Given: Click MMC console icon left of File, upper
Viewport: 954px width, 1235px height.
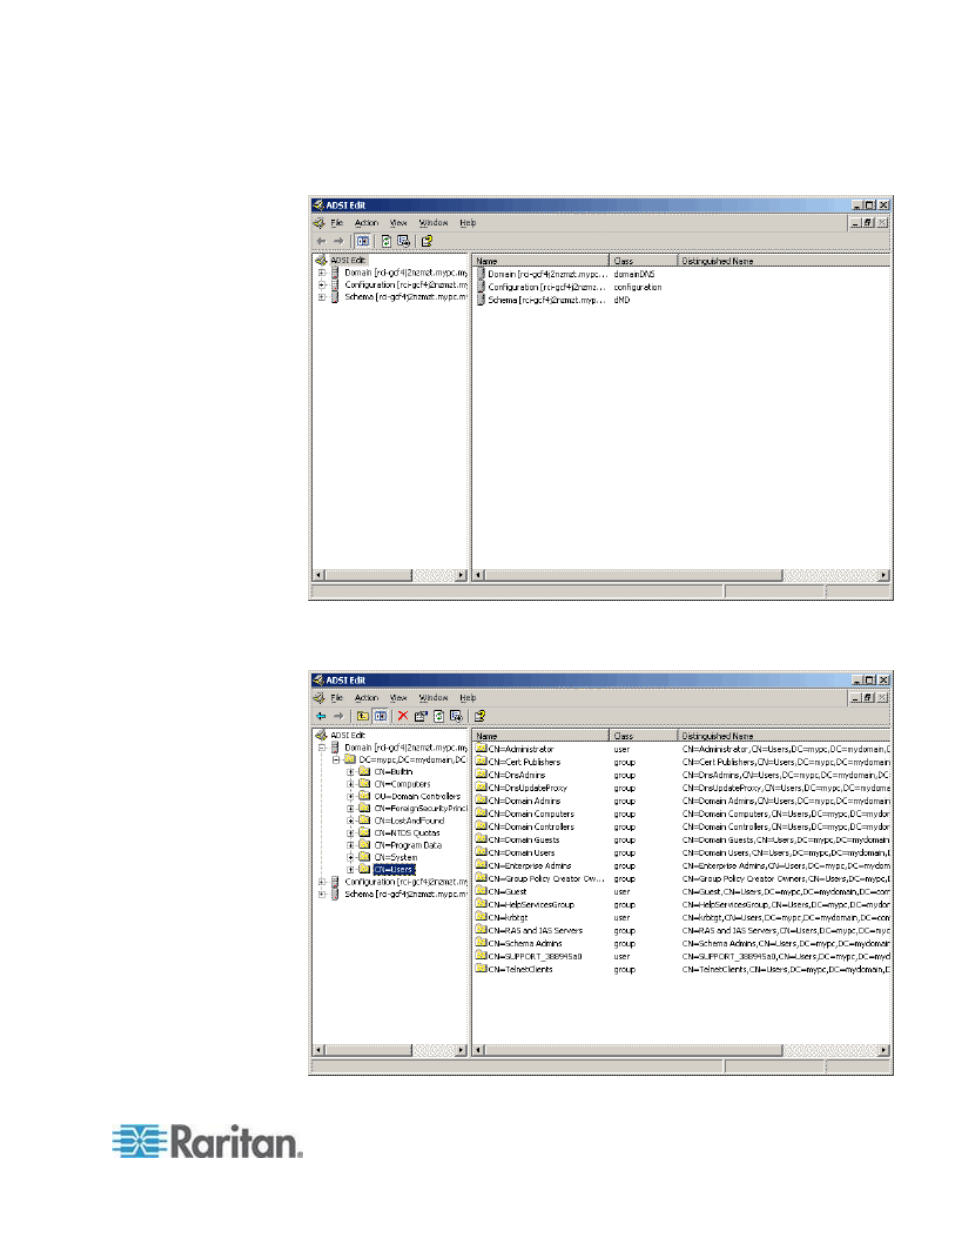Looking at the screenshot, I should [x=319, y=223].
